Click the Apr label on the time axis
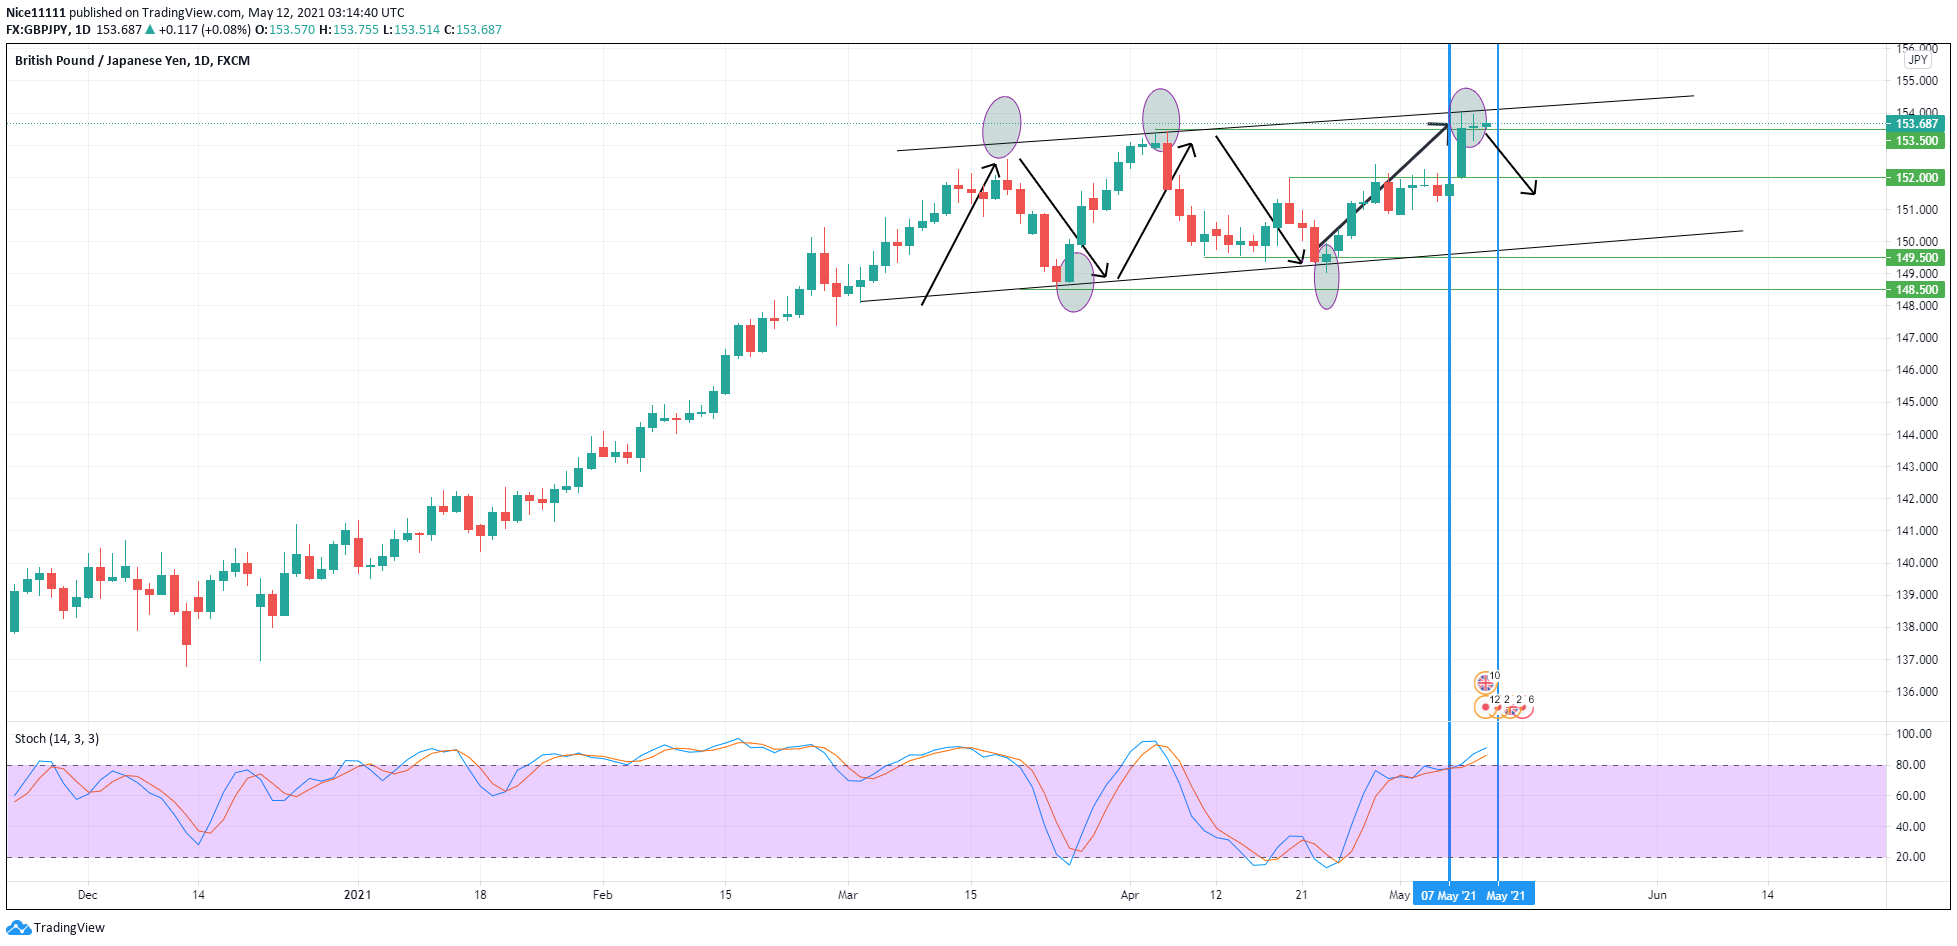Image resolution: width=1957 pixels, height=946 pixels. point(1130,895)
